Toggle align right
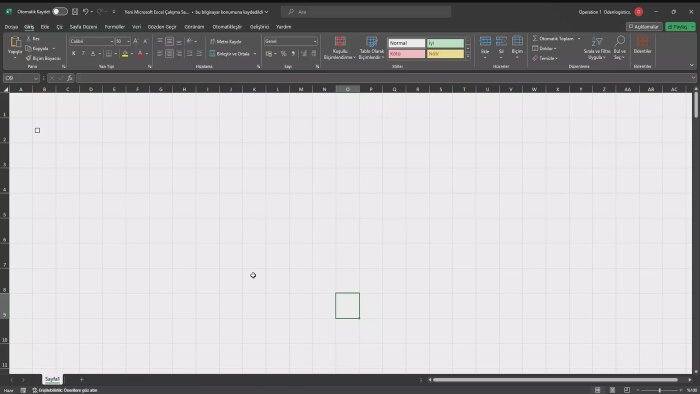Viewport: 700px width, 394px height. (x=179, y=54)
